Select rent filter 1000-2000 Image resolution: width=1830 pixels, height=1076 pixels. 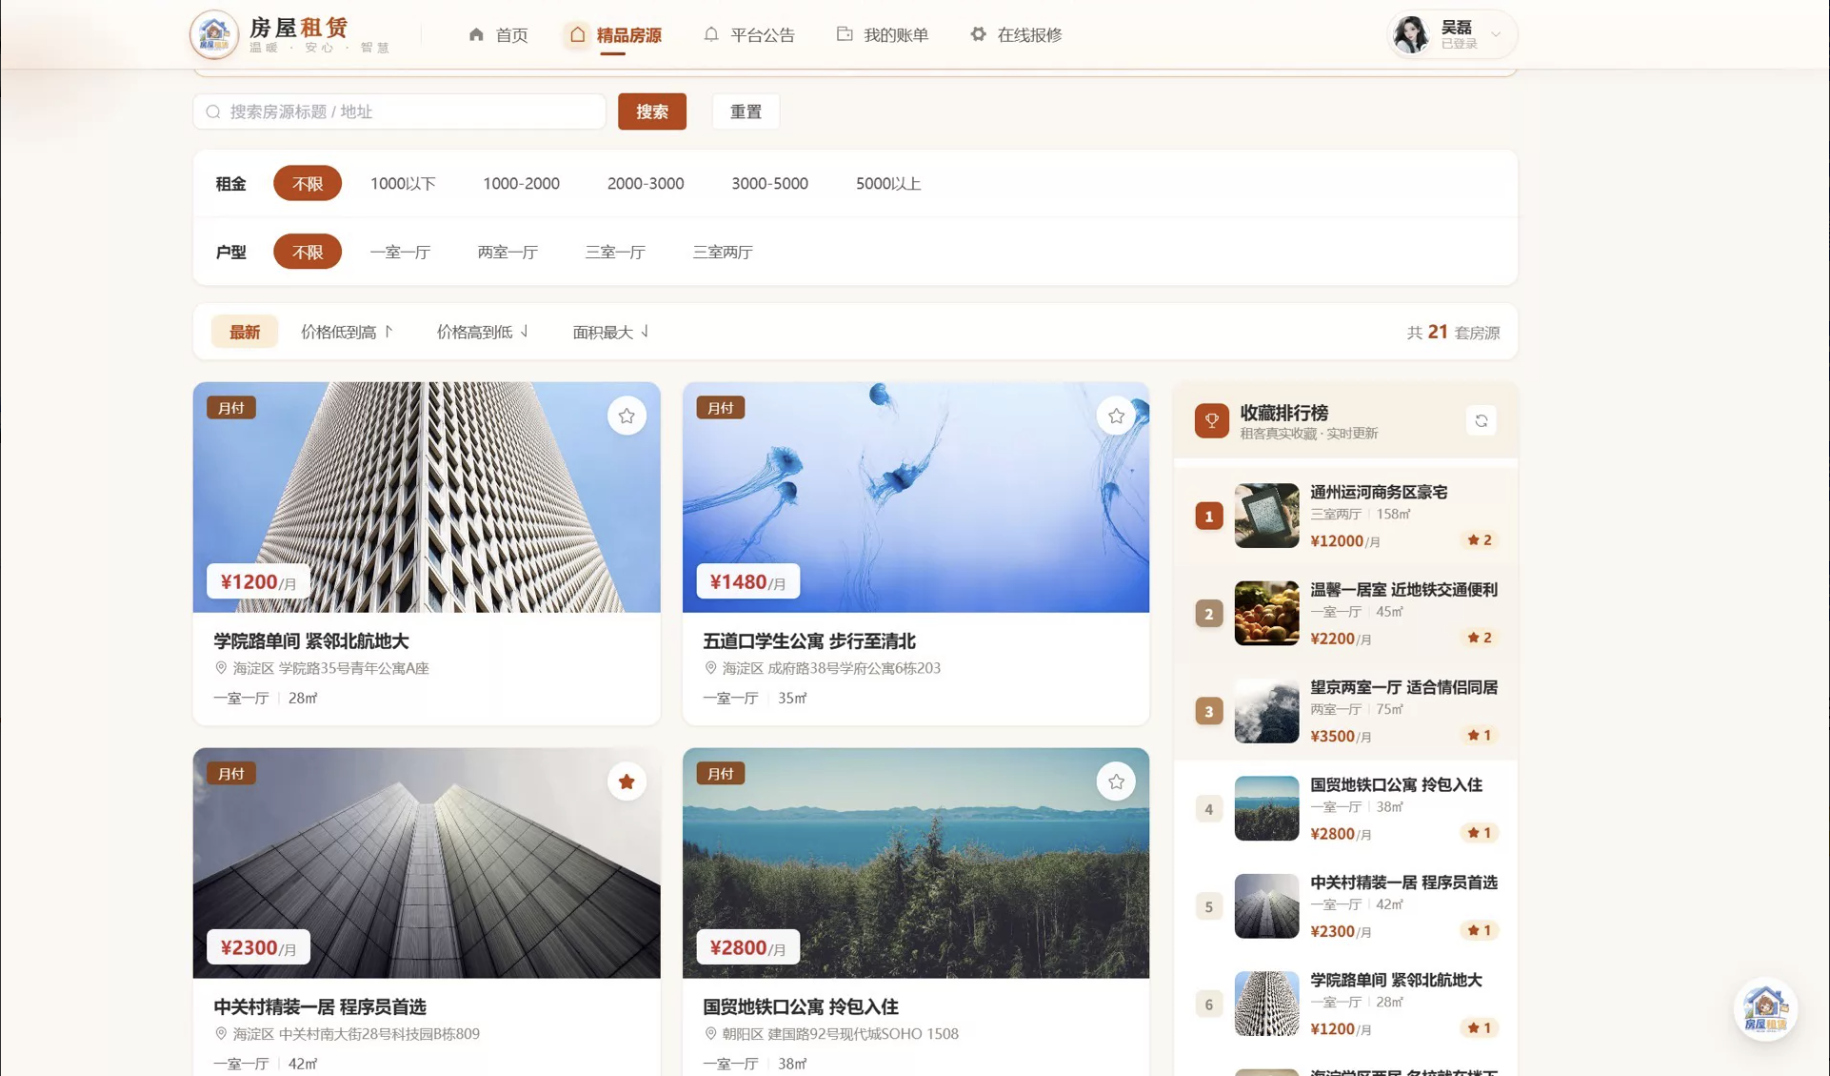[x=521, y=184]
